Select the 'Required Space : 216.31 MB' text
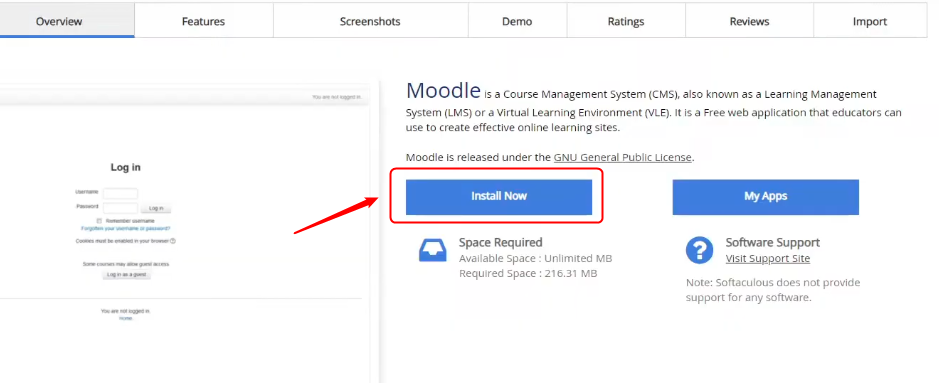939x383 pixels. coord(528,273)
